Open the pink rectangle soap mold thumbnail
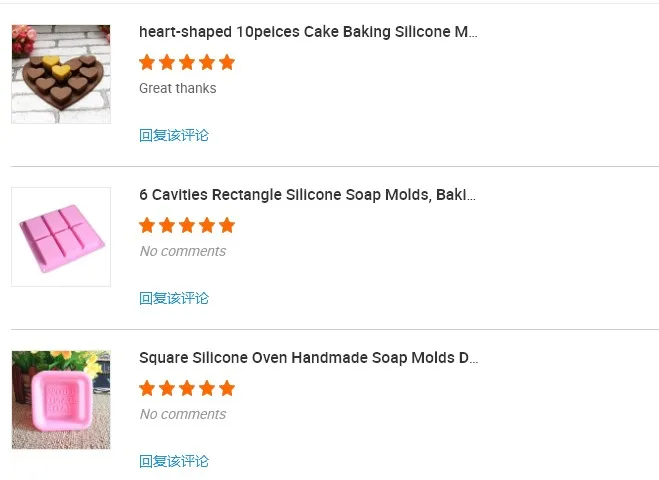 click(61, 237)
